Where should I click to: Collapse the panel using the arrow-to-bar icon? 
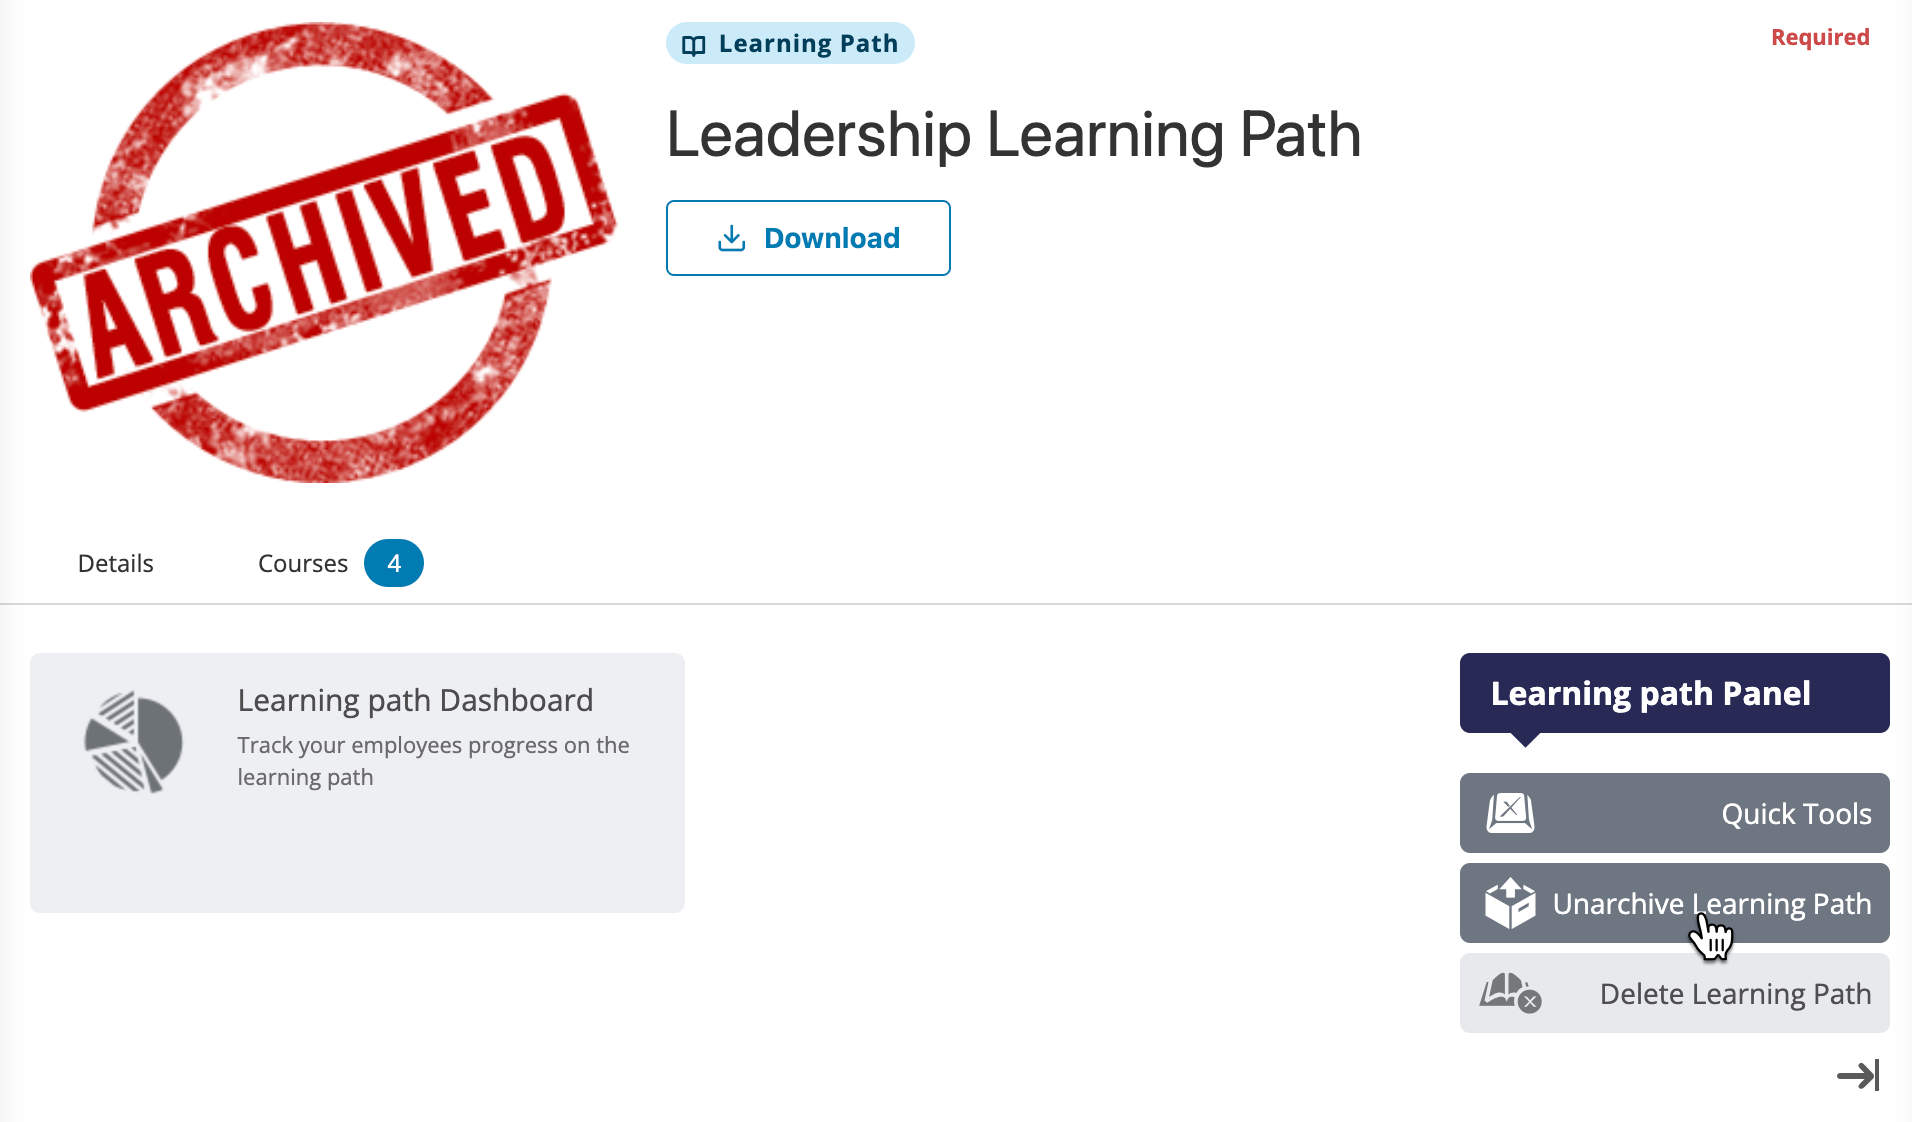(1858, 1076)
